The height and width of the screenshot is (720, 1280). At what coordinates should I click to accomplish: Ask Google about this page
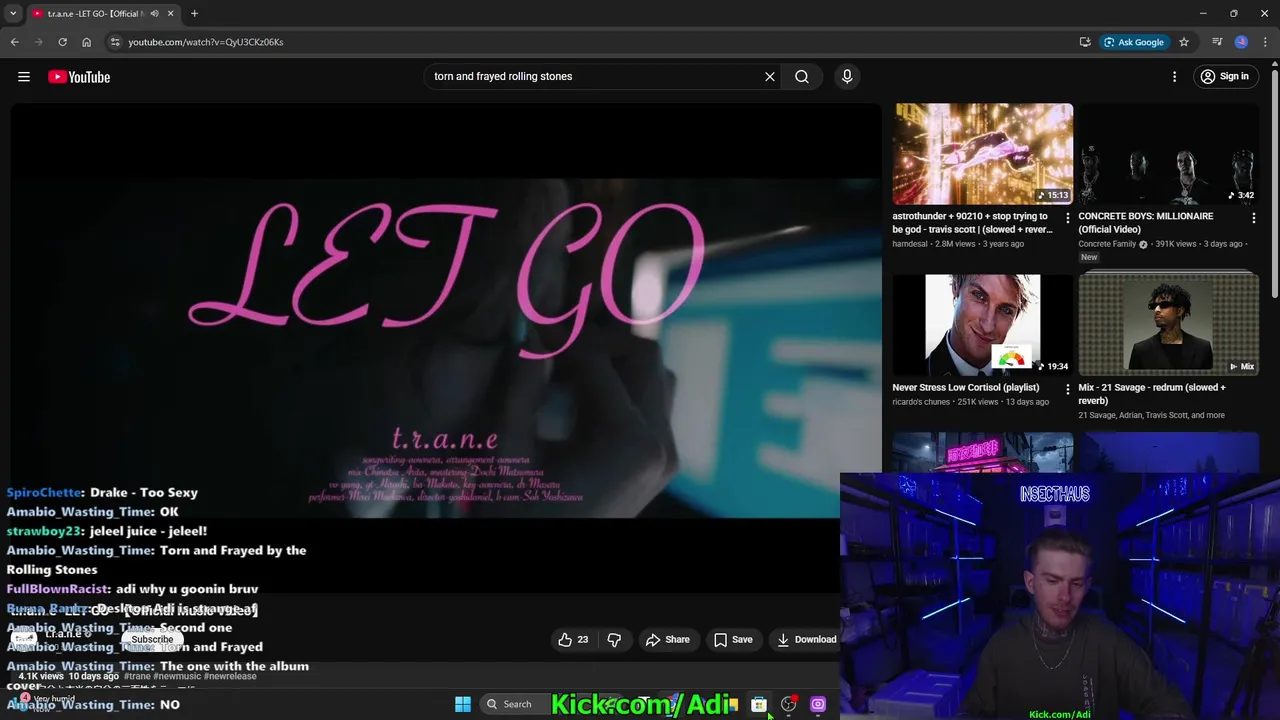click(x=1134, y=42)
